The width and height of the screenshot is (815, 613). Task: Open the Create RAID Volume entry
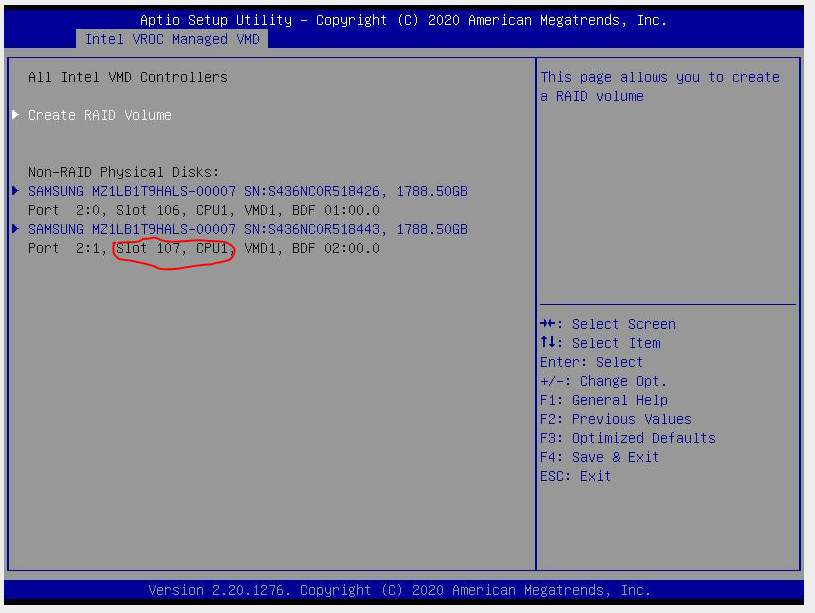point(99,115)
